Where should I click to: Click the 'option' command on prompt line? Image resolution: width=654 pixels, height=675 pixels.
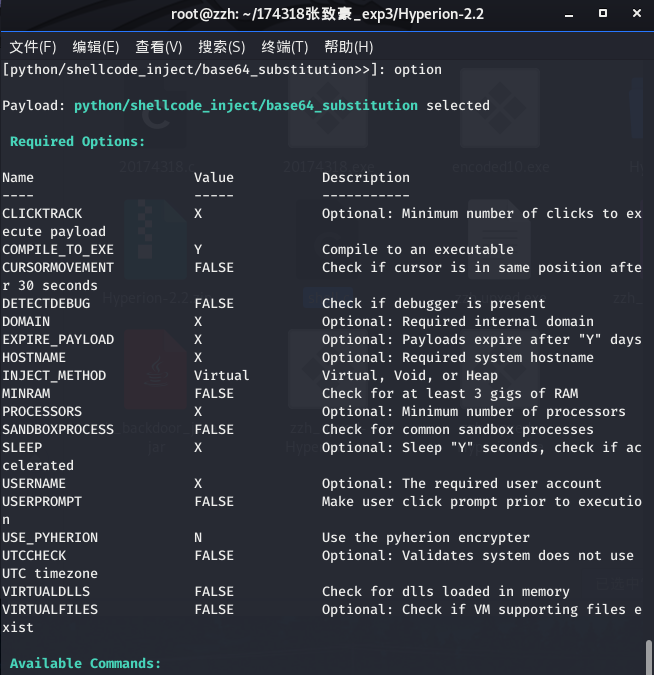point(418,70)
